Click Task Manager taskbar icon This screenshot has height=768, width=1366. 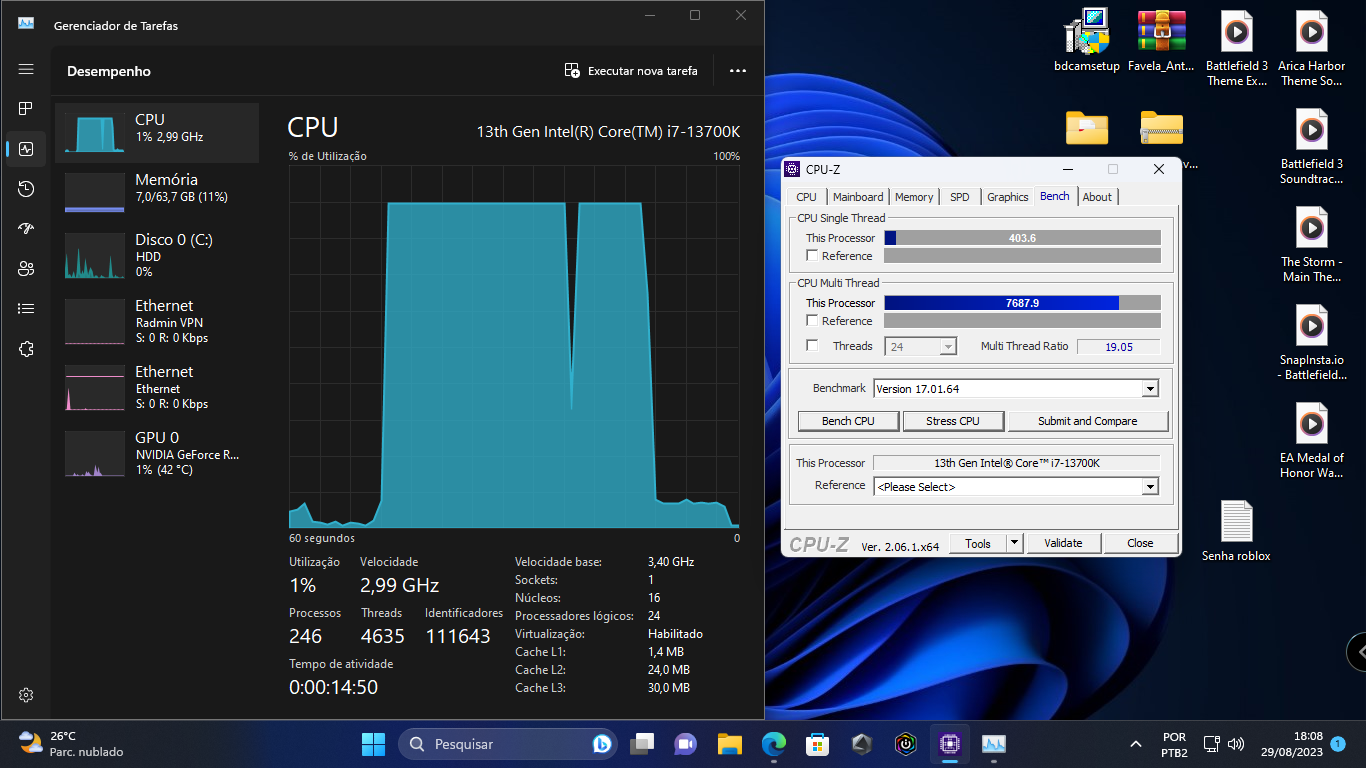tap(993, 744)
